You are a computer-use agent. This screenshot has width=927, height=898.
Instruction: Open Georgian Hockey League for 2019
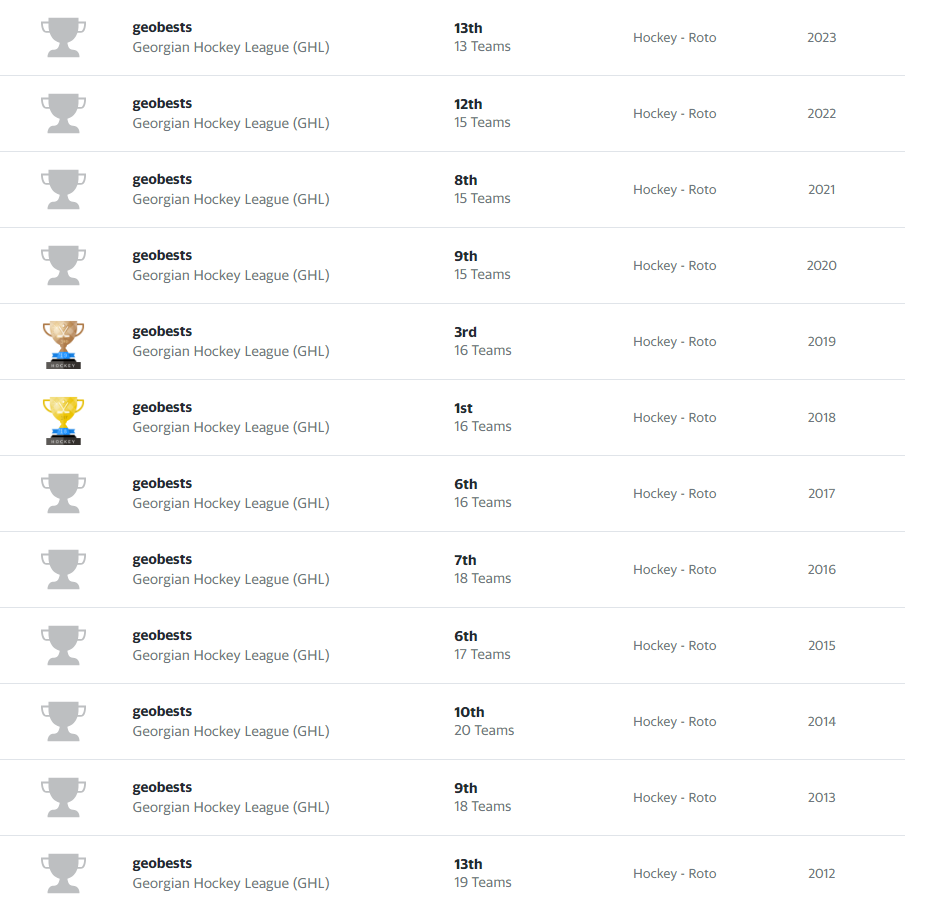point(230,351)
